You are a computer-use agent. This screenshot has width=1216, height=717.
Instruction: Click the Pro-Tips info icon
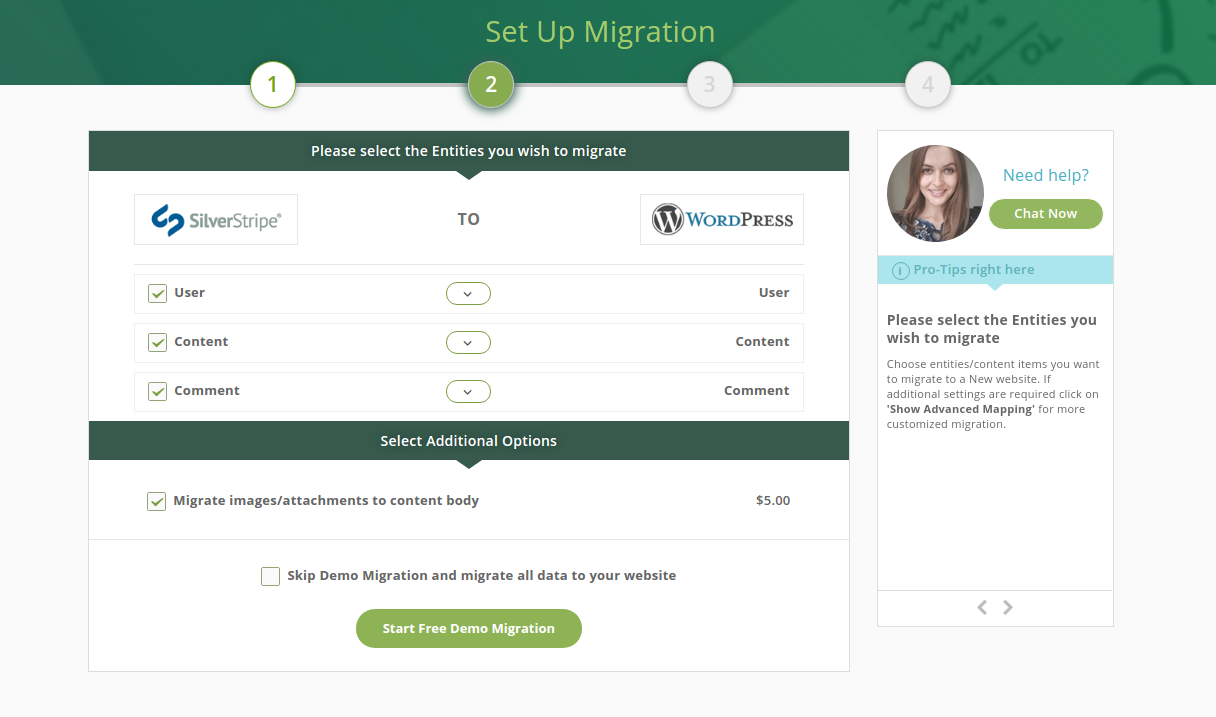point(900,270)
